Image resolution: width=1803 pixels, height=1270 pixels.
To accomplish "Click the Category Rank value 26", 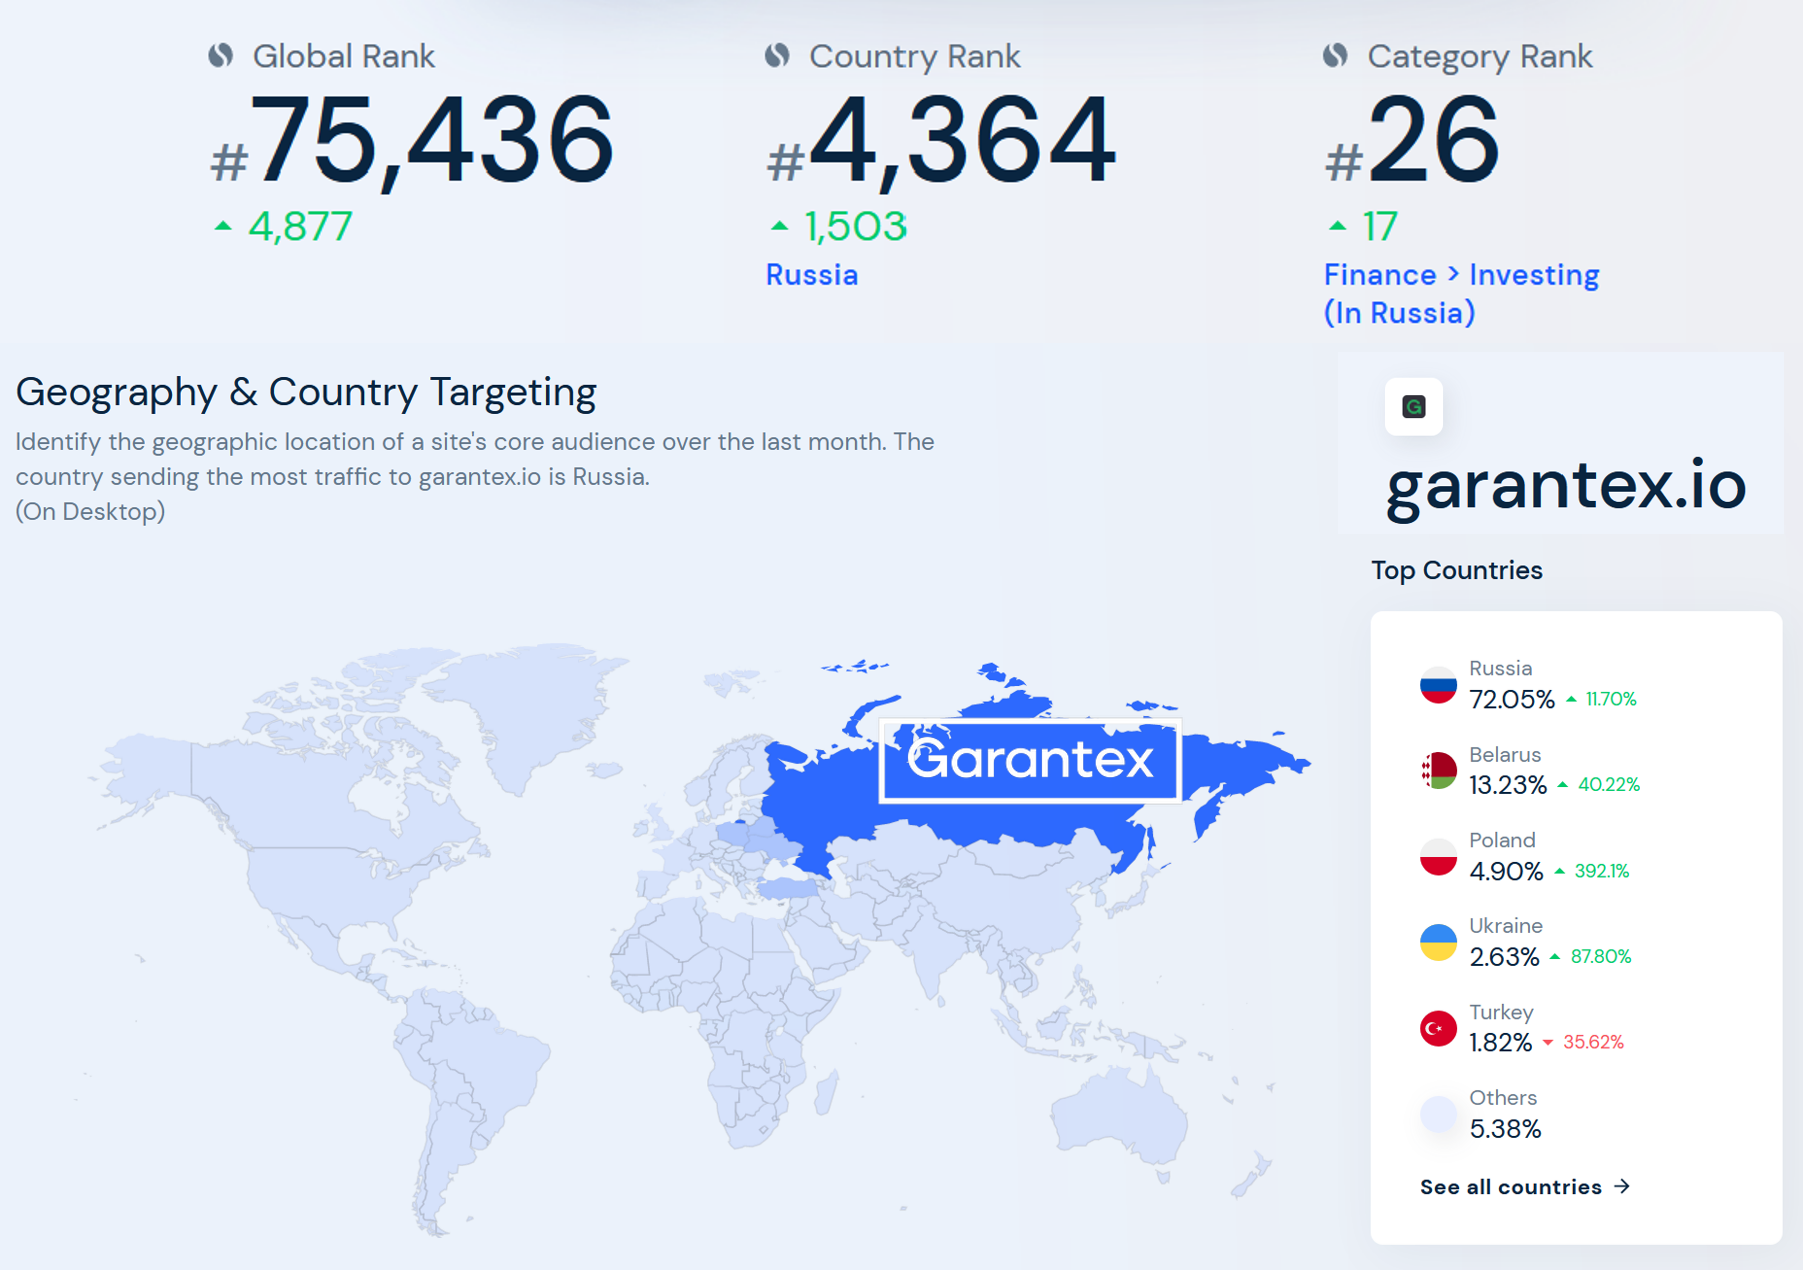I will click(1412, 140).
